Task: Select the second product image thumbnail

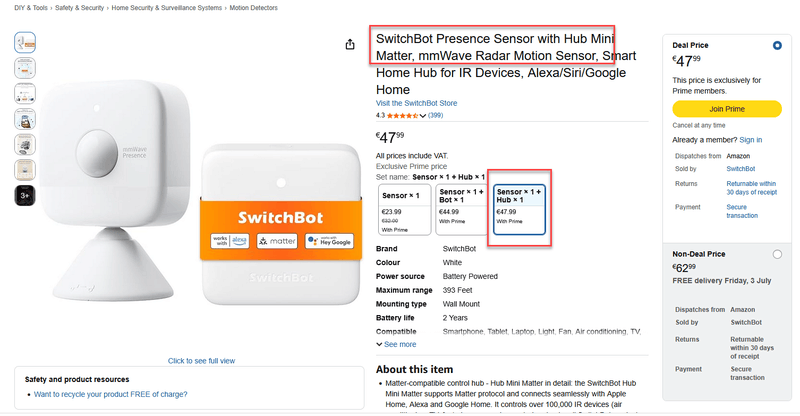Action: pos(25,68)
